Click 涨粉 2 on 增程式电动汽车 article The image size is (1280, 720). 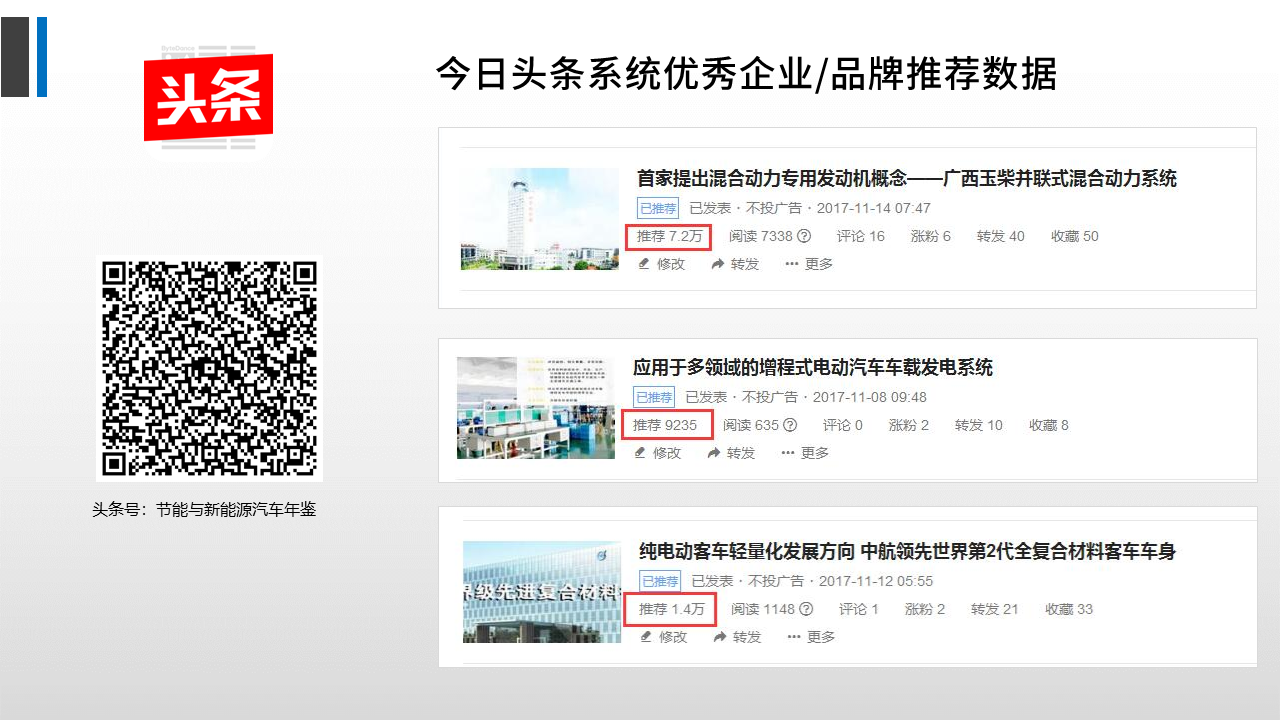[x=909, y=425]
